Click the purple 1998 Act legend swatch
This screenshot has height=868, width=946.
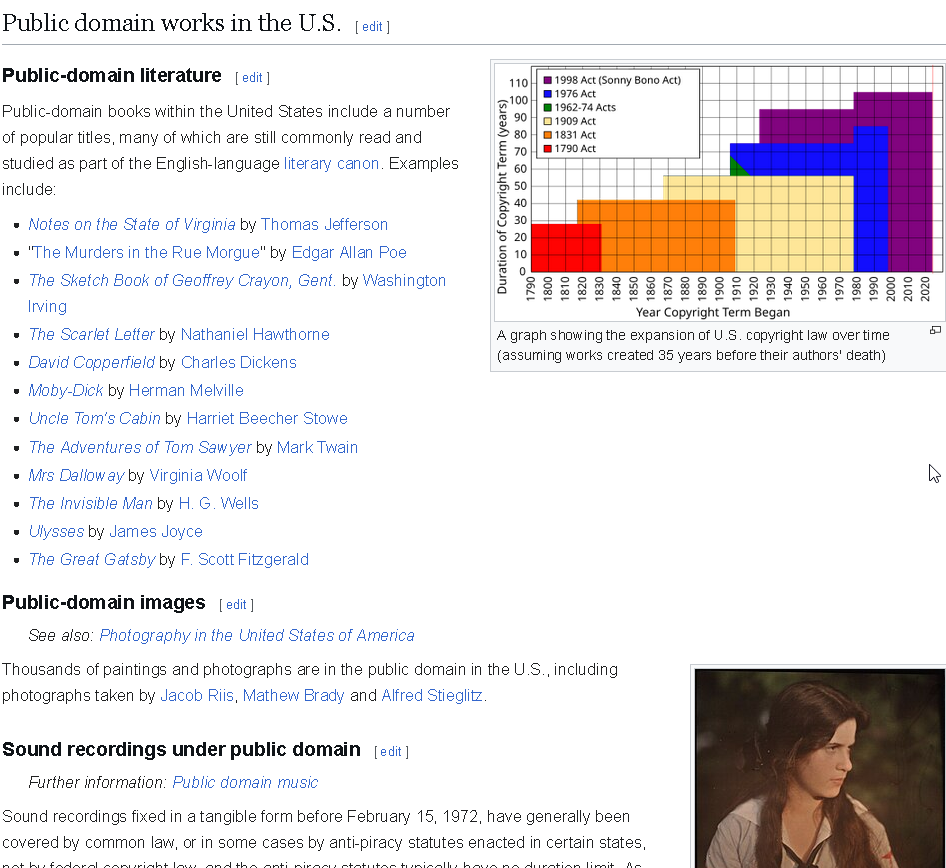(x=548, y=80)
